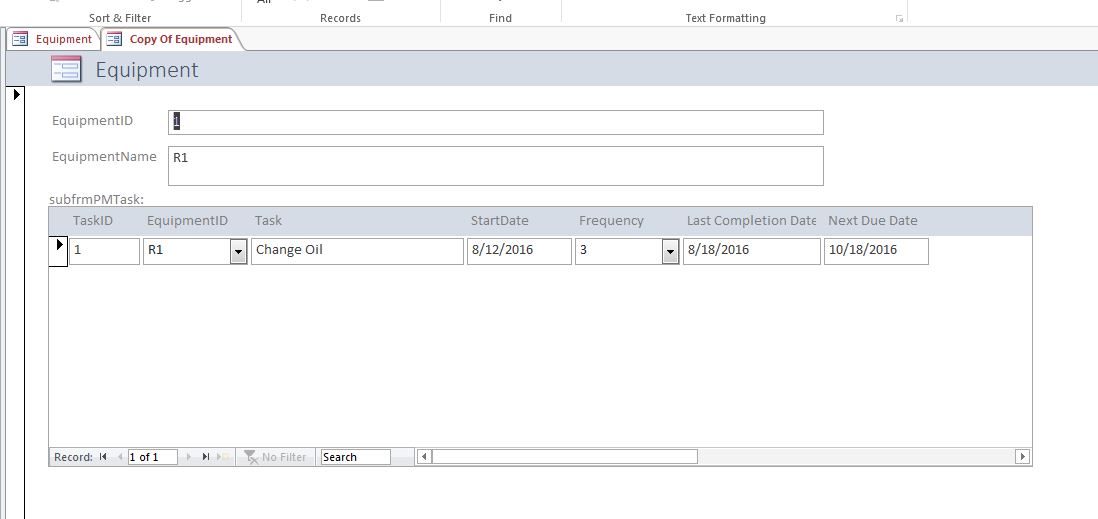Click the Task column header label
Image resolution: width=1098 pixels, height=519 pixels.
coord(268,221)
